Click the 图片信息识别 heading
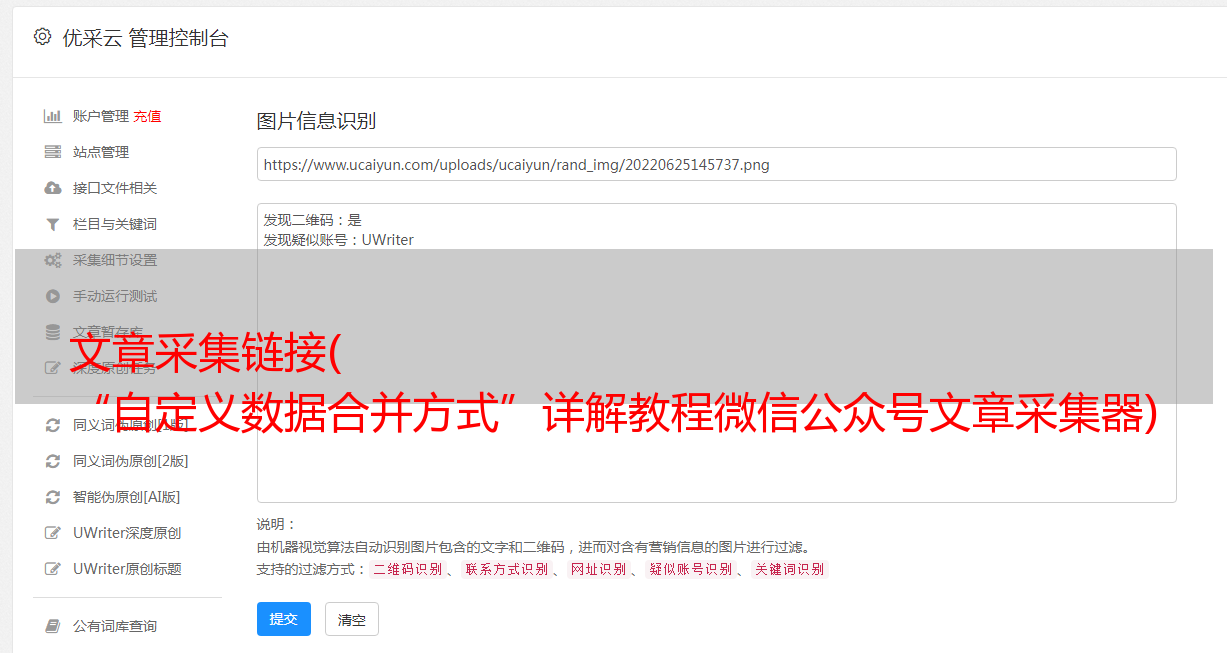1227x653 pixels. coord(316,121)
